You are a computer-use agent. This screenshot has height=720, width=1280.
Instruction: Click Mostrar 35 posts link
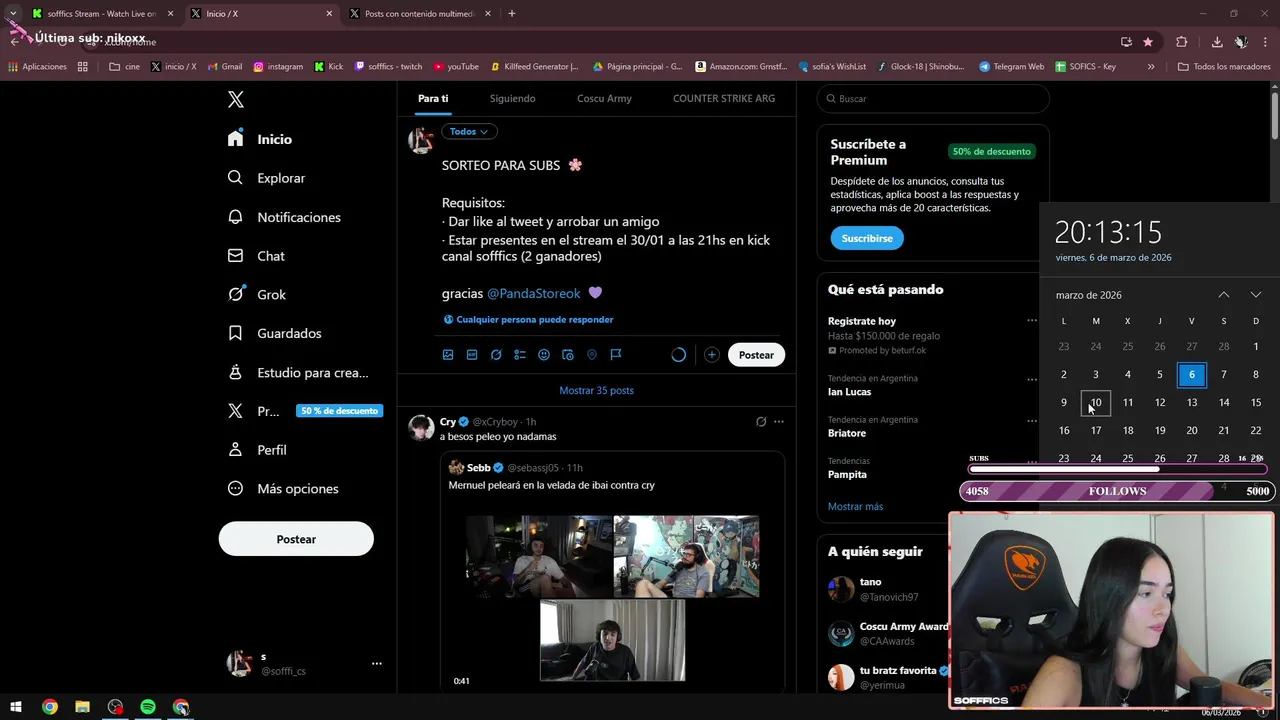point(596,390)
